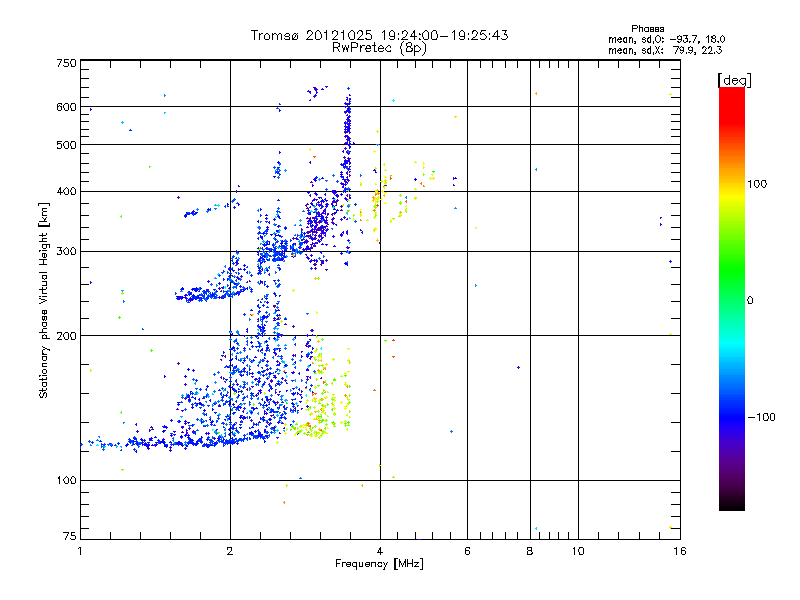
Task: Click the '100' y-axis tick label
Action: coord(67,481)
